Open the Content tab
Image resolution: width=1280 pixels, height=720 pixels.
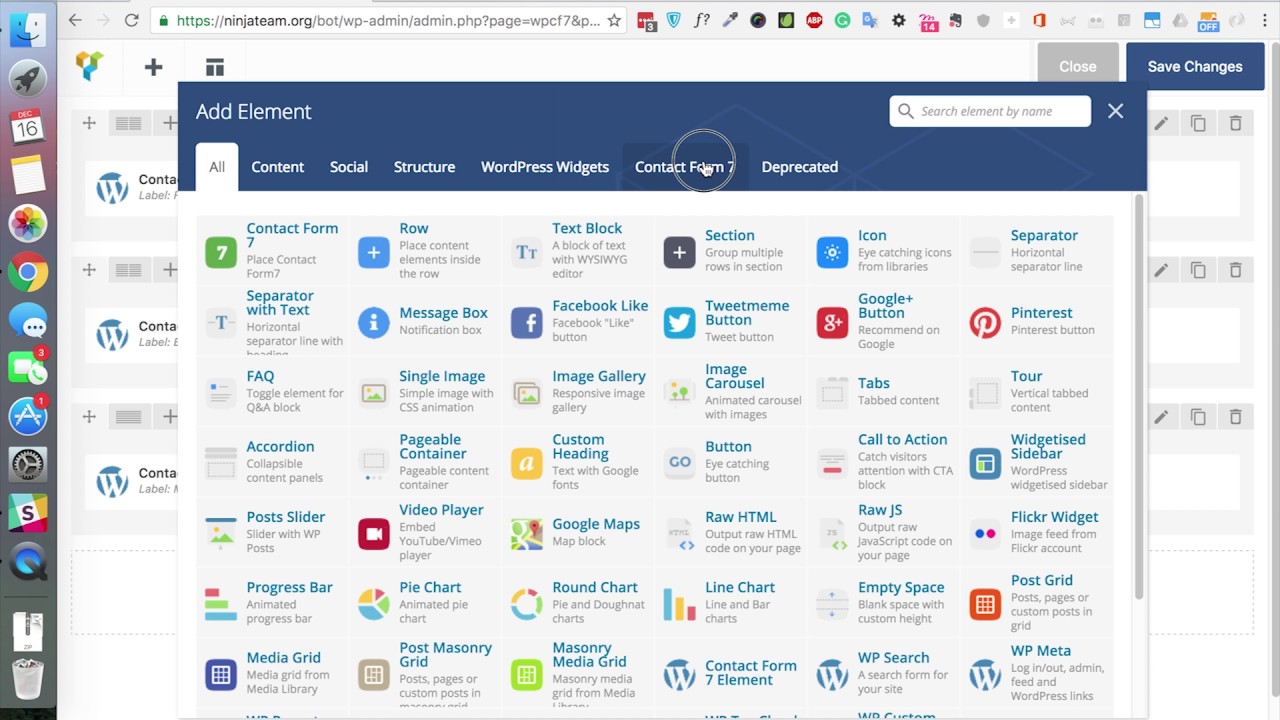(x=277, y=167)
